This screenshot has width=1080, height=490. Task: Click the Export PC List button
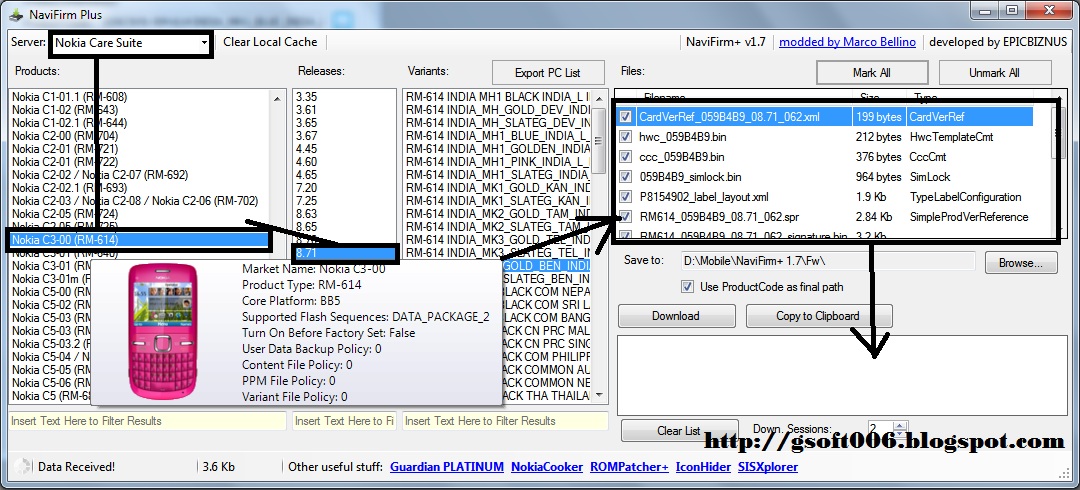tap(548, 72)
